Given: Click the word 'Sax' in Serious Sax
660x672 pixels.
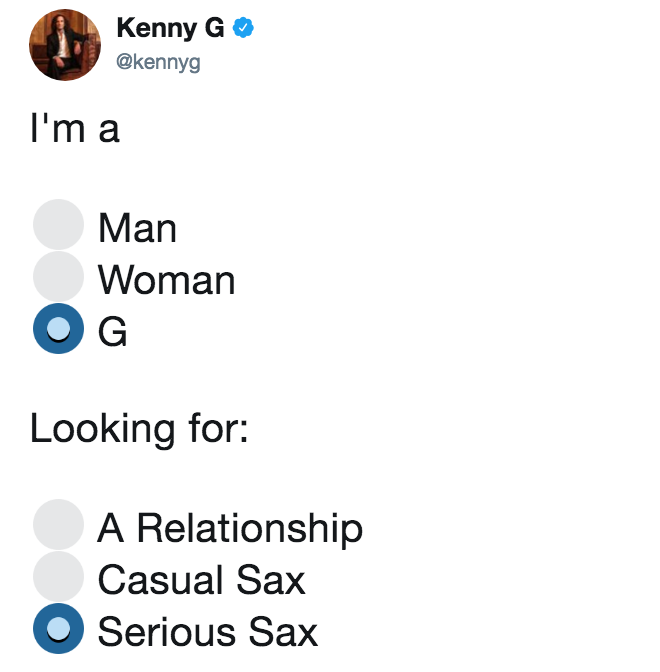Looking at the screenshot, I should coord(283,632).
